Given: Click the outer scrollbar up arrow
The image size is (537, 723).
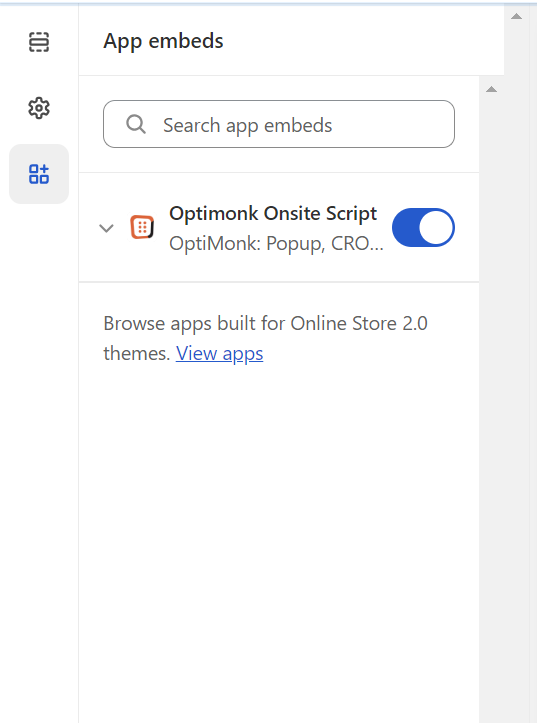Looking at the screenshot, I should coord(516,17).
